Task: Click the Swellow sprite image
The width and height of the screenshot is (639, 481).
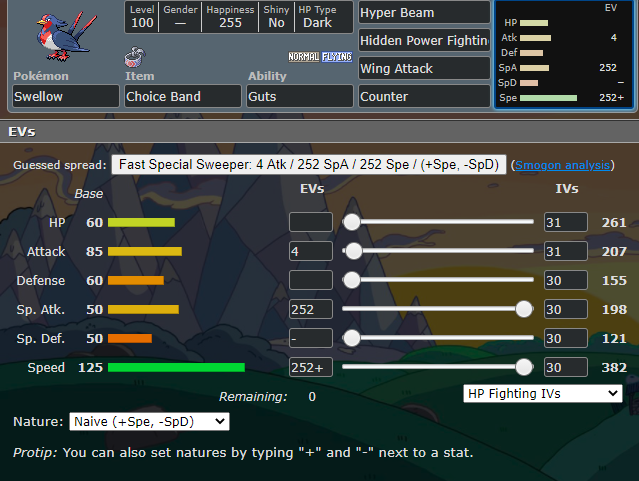Action: [66, 38]
